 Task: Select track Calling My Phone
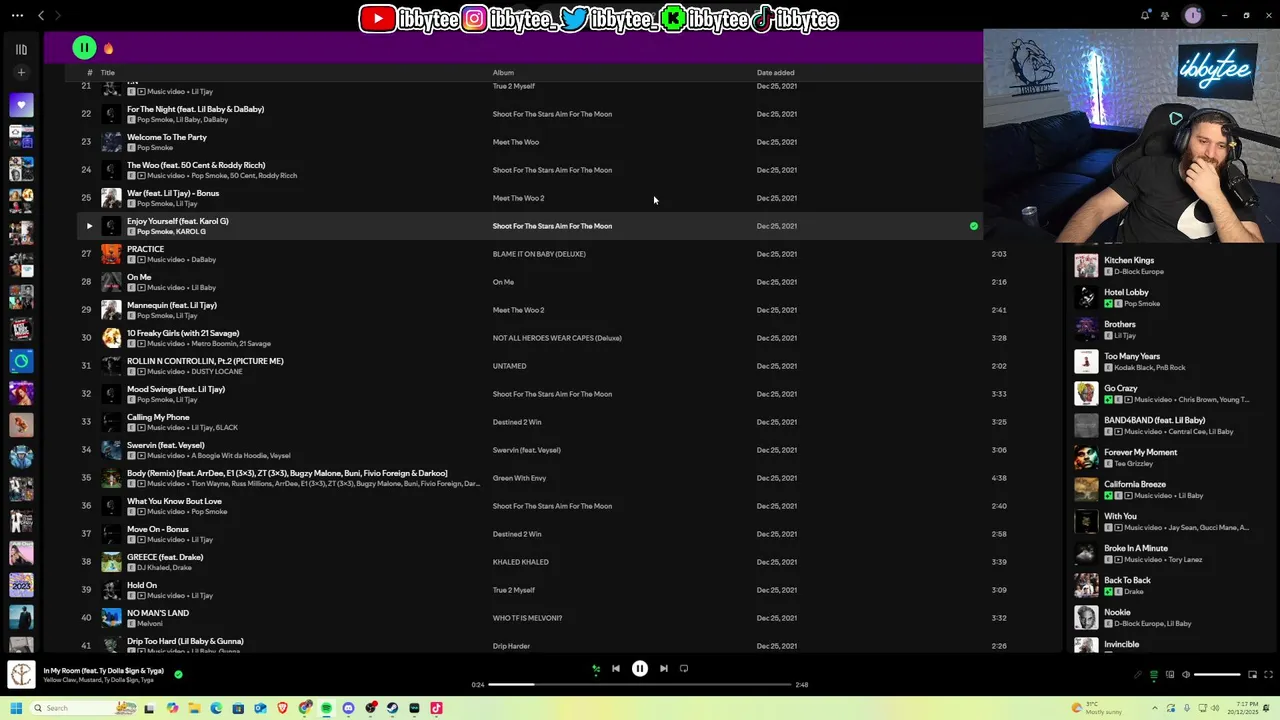[x=158, y=417]
